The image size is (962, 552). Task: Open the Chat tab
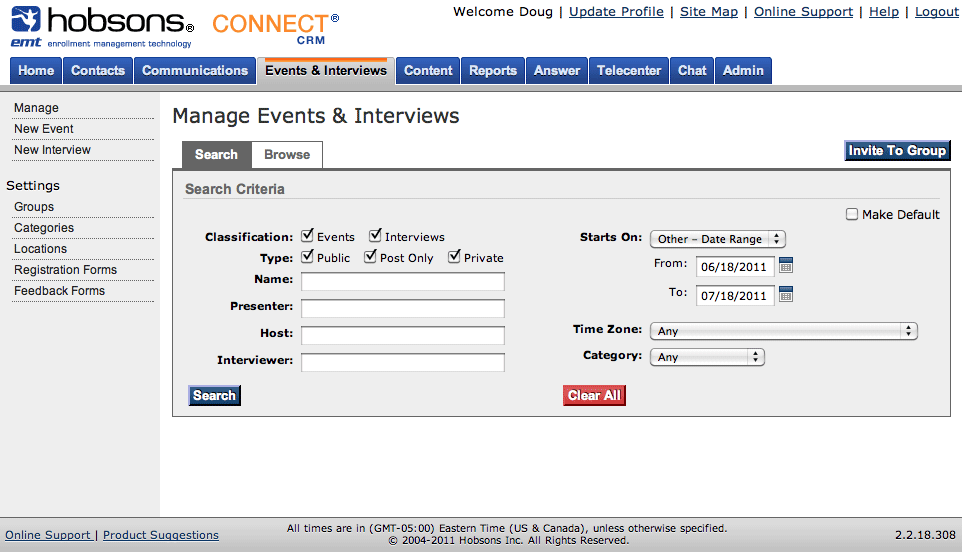pos(693,71)
